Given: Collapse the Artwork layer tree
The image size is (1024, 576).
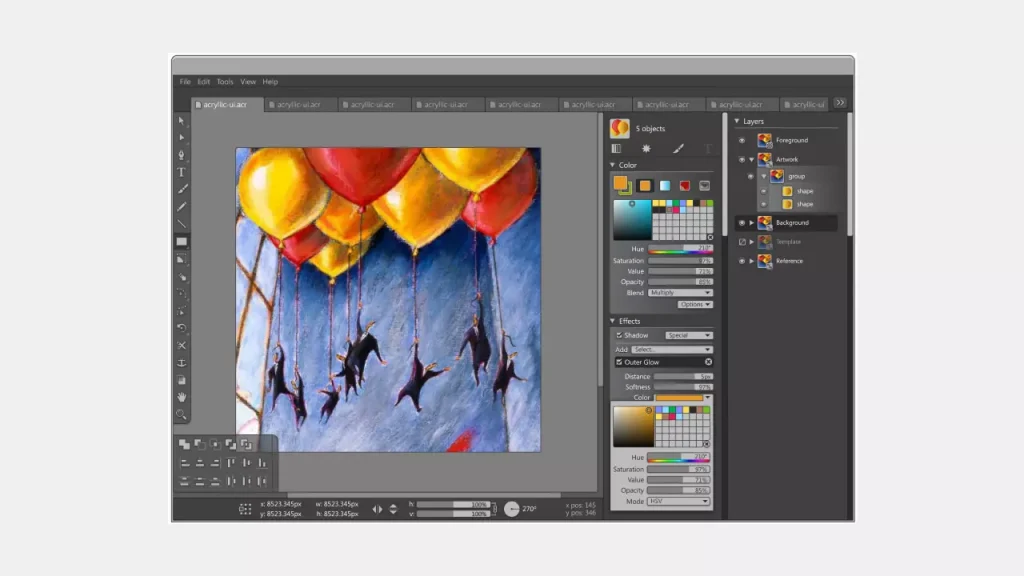Looking at the screenshot, I should coord(752,159).
